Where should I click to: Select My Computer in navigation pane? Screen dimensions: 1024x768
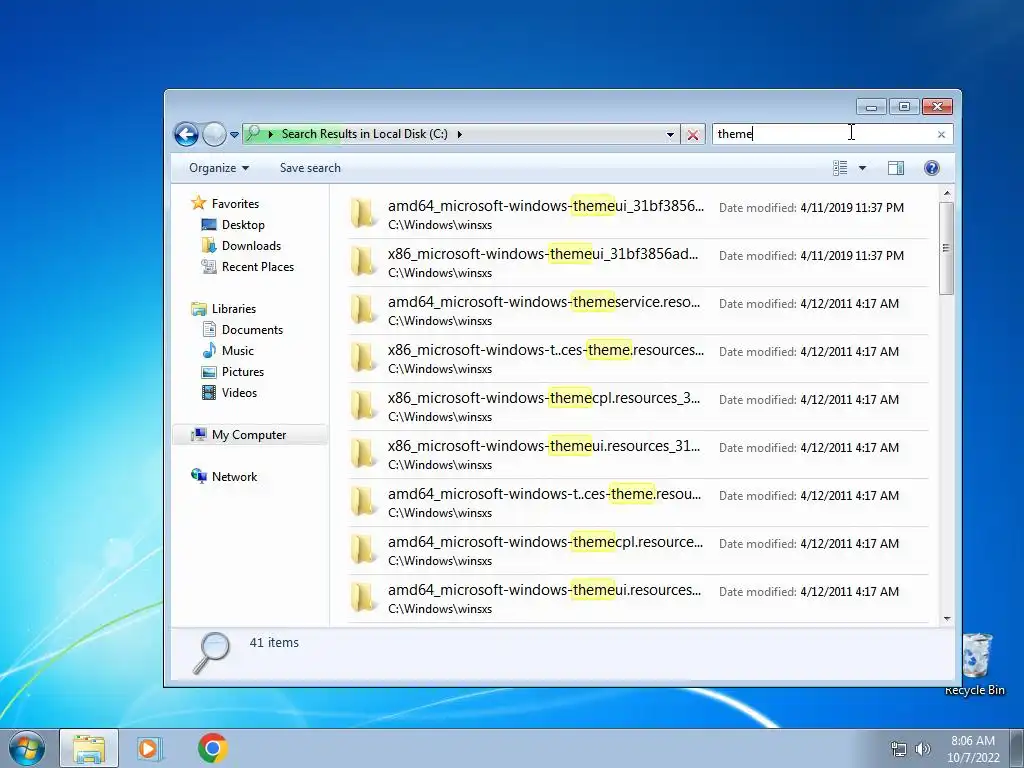249,435
